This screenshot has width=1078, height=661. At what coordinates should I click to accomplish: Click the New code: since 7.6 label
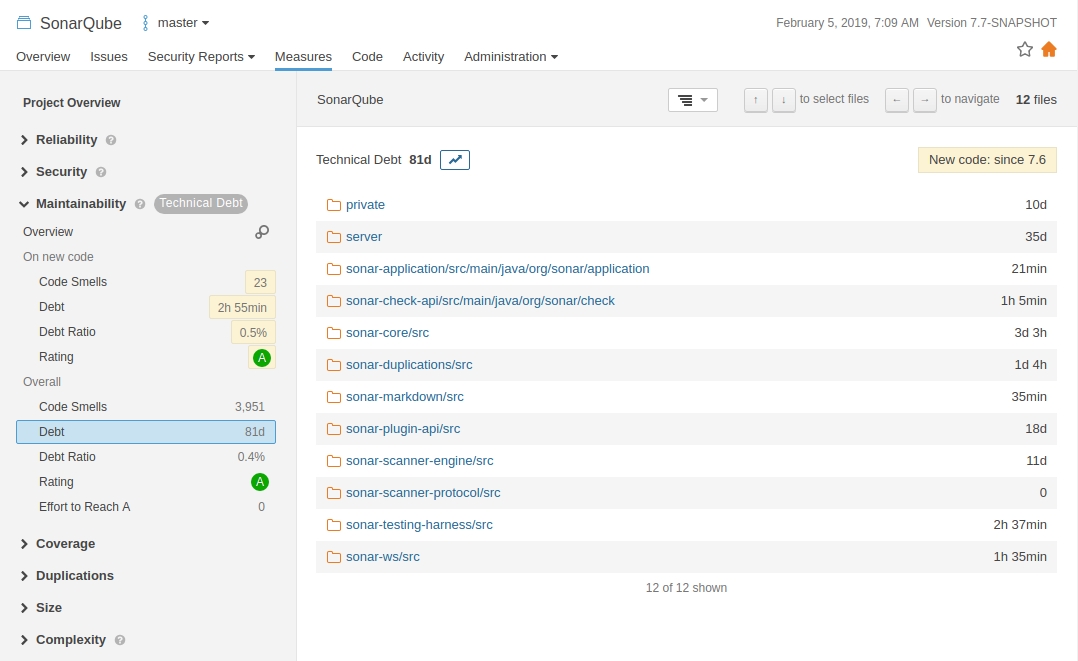point(987,160)
